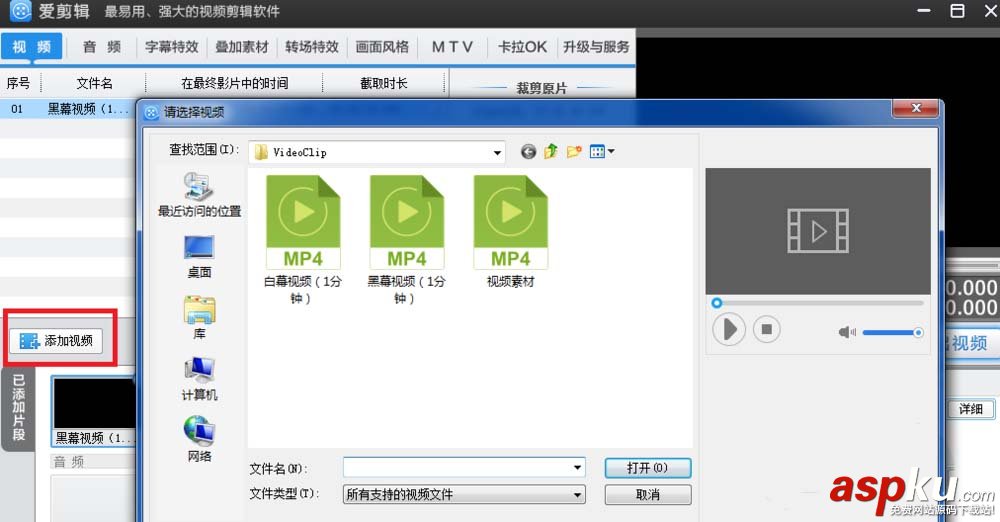Image resolution: width=1000 pixels, height=522 pixels.
Task: Open 网络 in the places sidebar
Action: 199,439
